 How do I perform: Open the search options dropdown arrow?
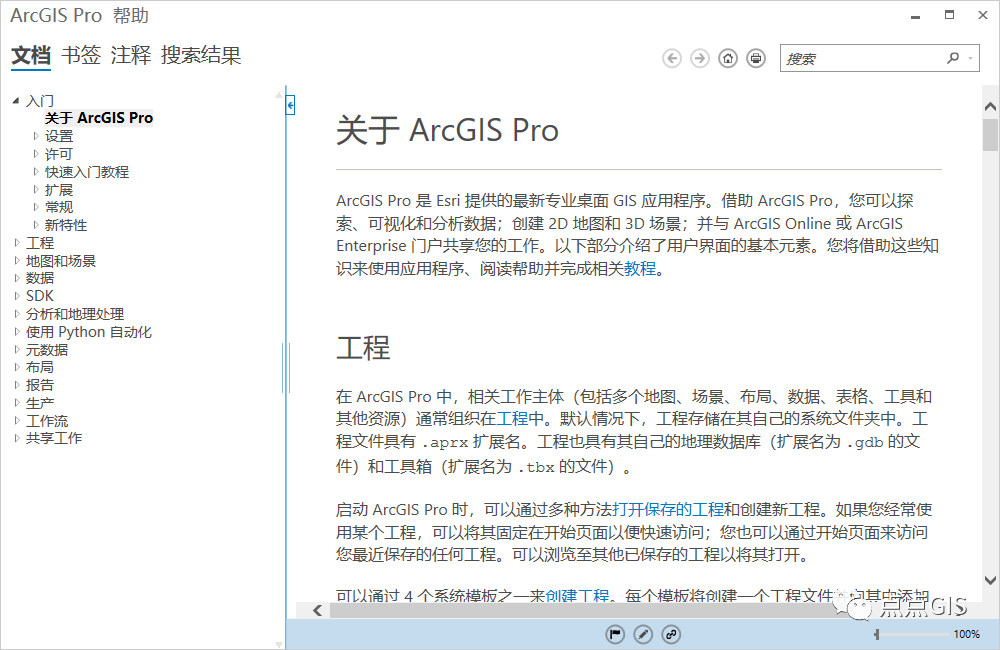pyautogui.click(x=971, y=58)
